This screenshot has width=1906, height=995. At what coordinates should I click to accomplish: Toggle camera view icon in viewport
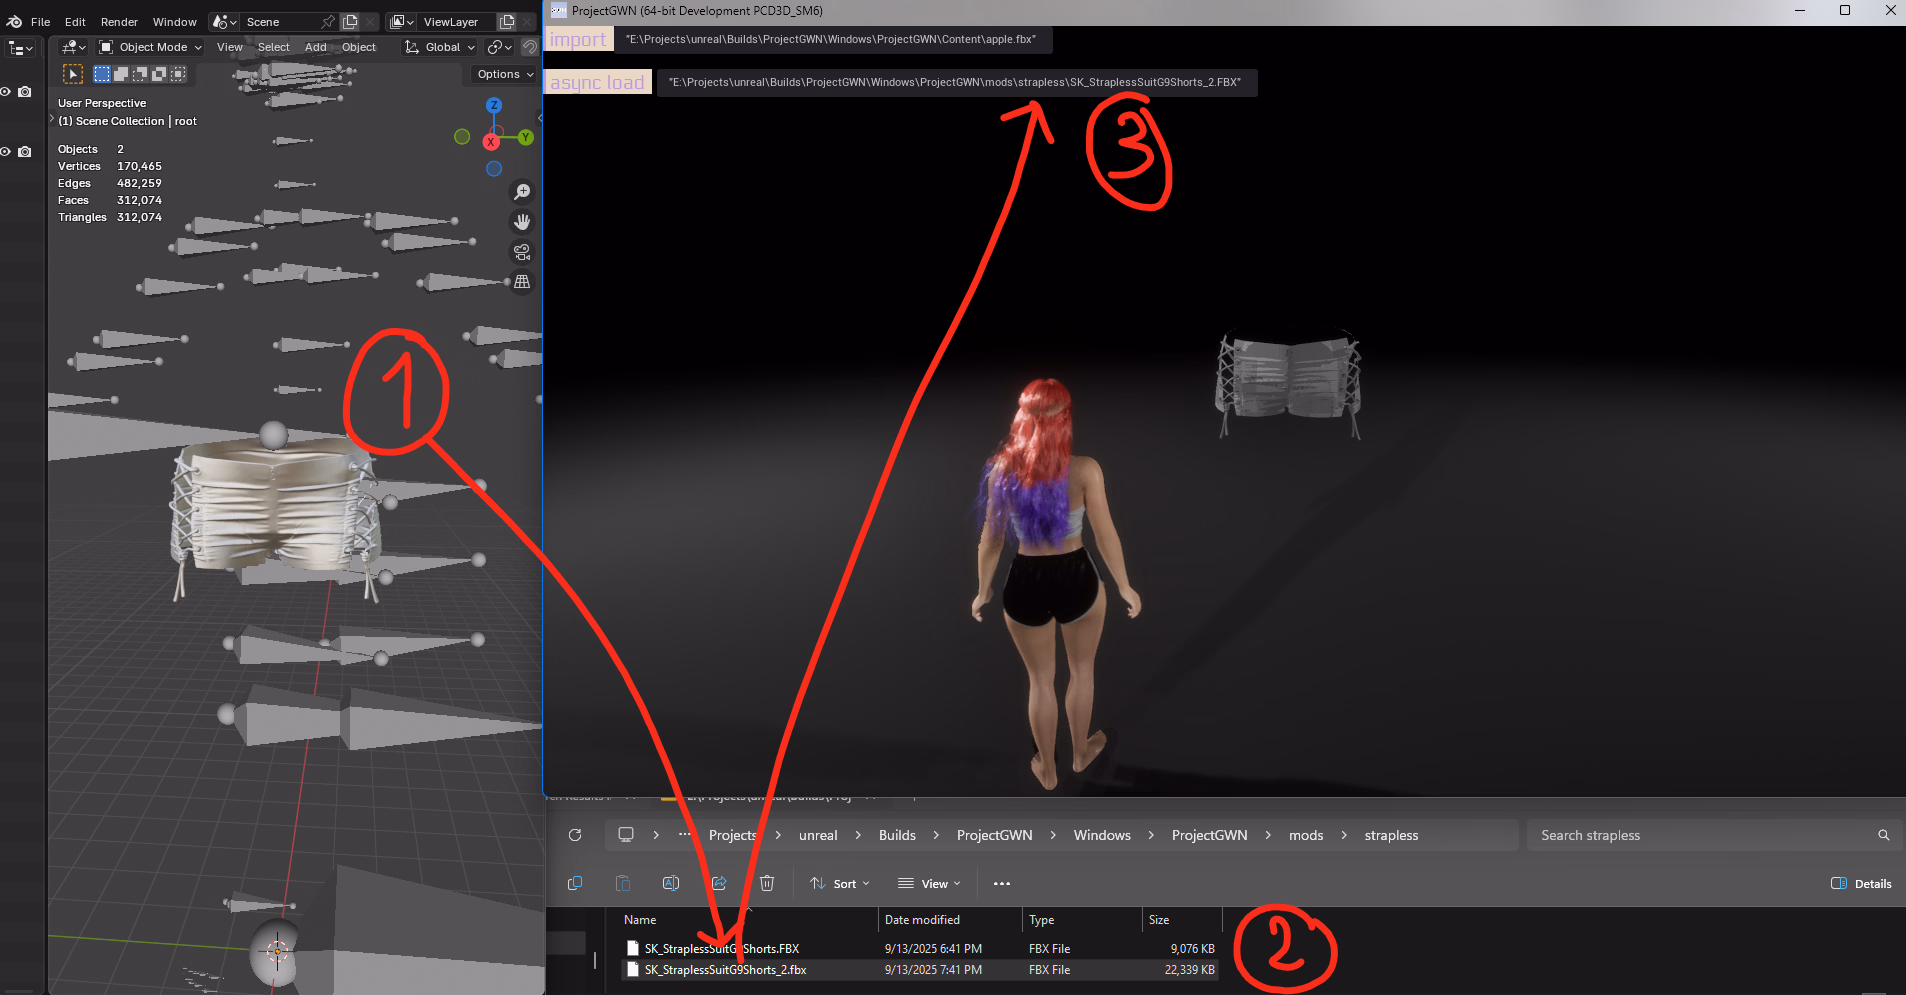point(522,252)
